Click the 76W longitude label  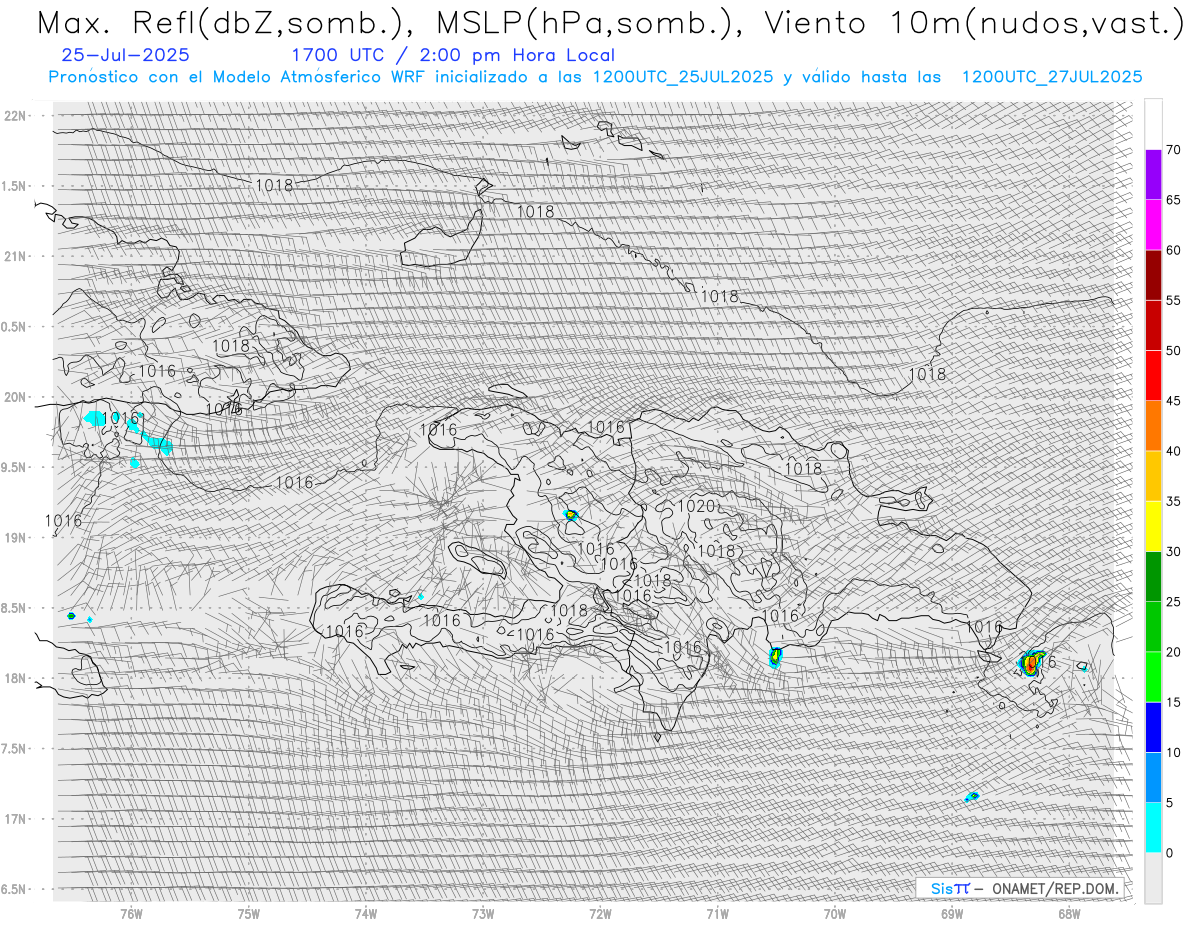pos(131,912)
